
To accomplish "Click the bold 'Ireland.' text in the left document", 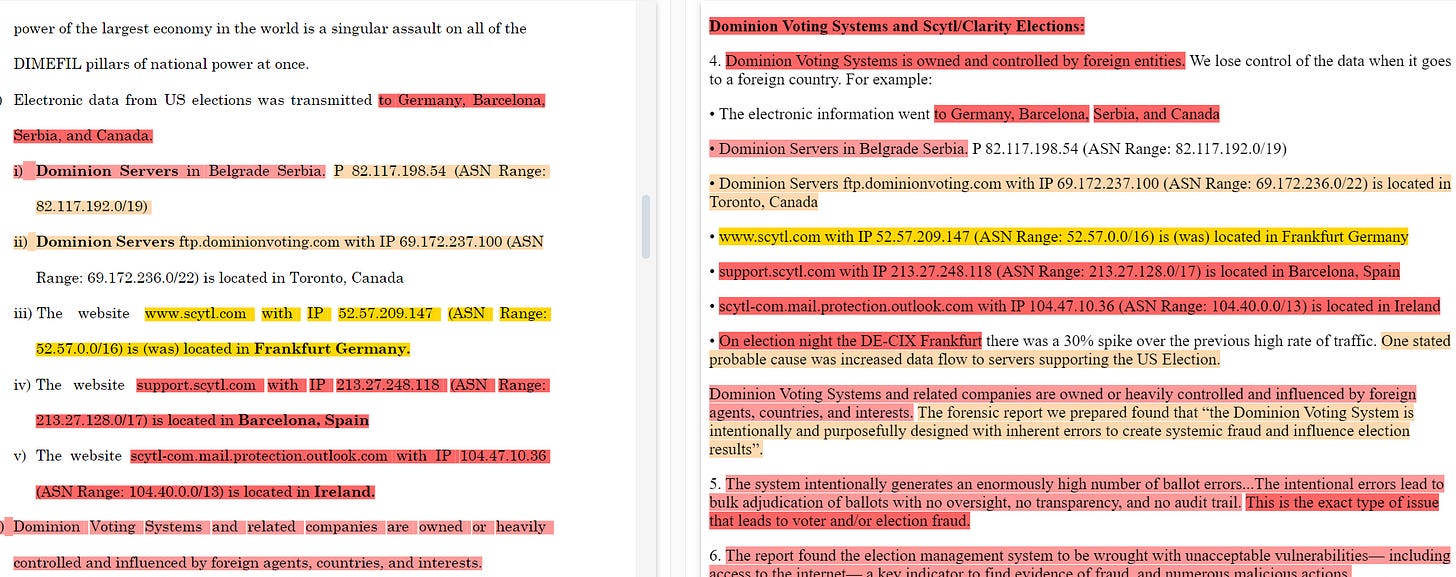I will pos(344,492).
